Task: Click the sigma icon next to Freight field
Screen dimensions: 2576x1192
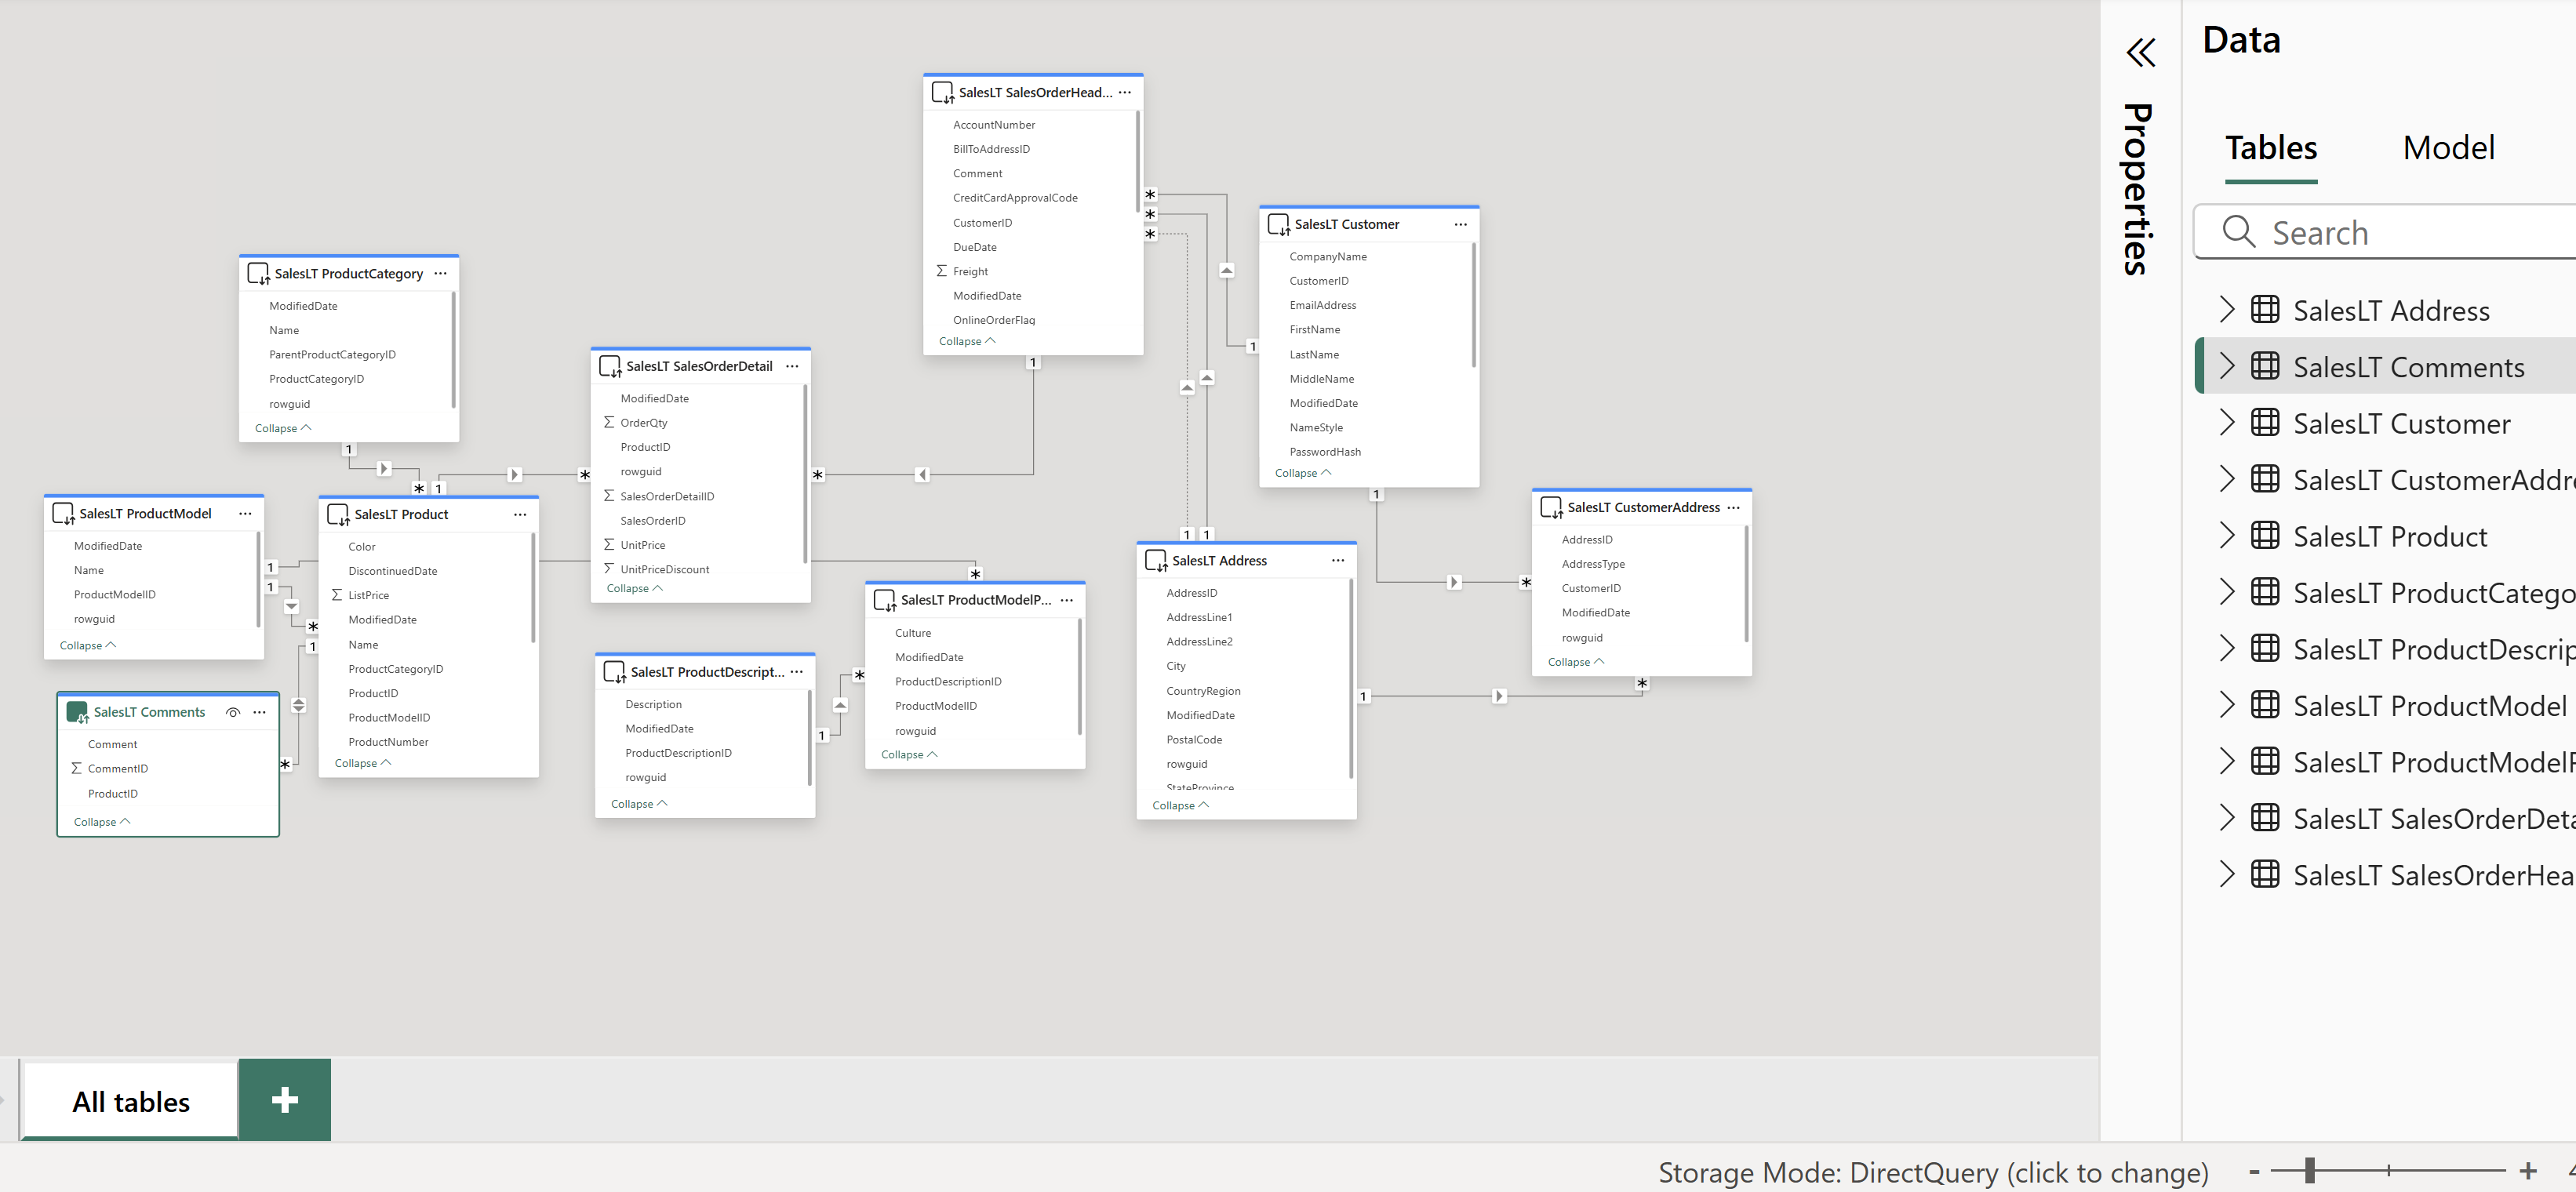Action: point(940,270)
